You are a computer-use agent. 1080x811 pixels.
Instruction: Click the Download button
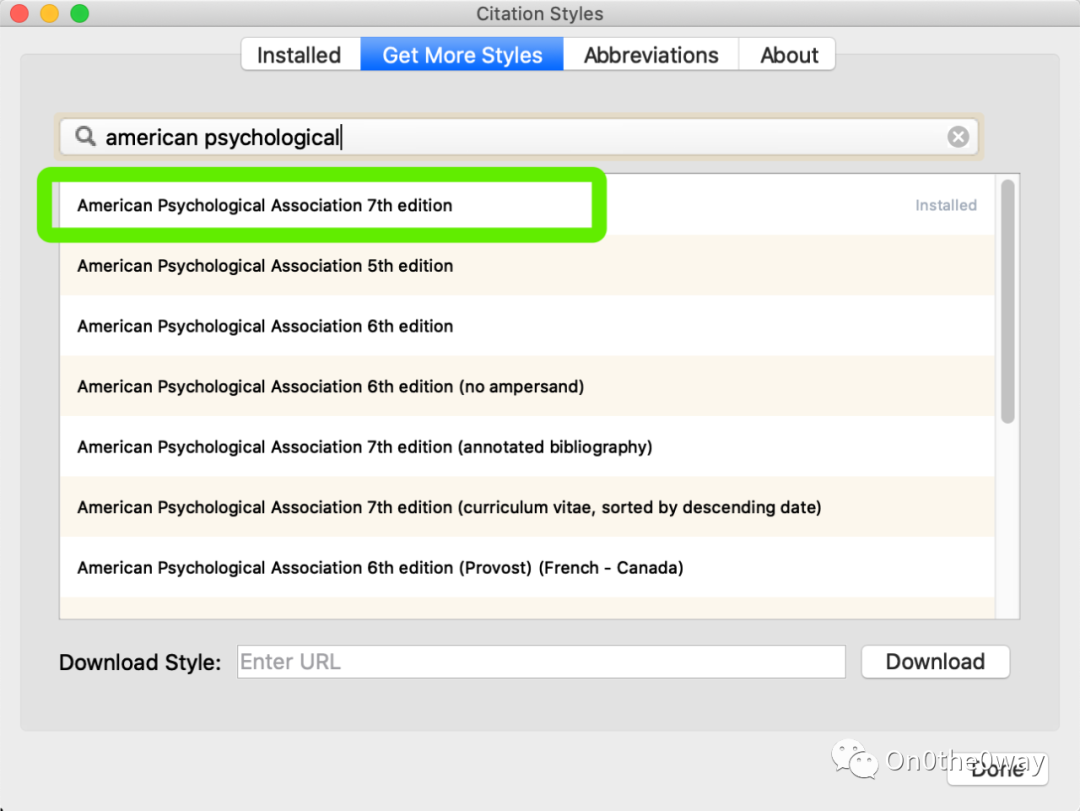coord(935,661)
